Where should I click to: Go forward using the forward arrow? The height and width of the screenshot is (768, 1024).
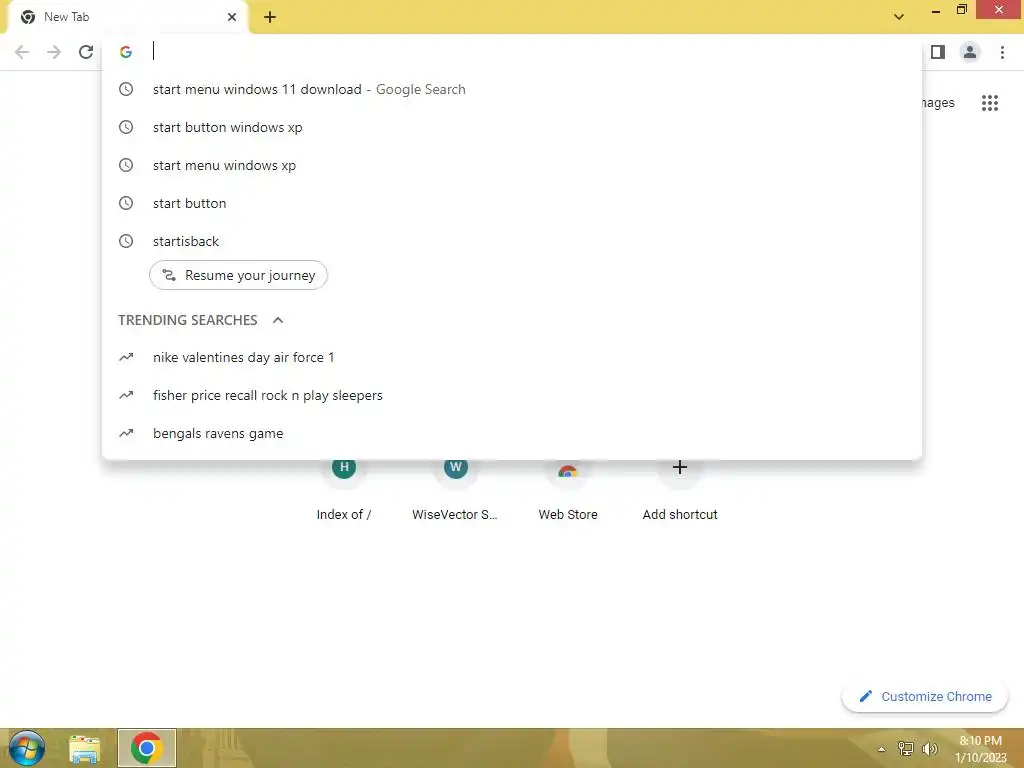(54, 52)
